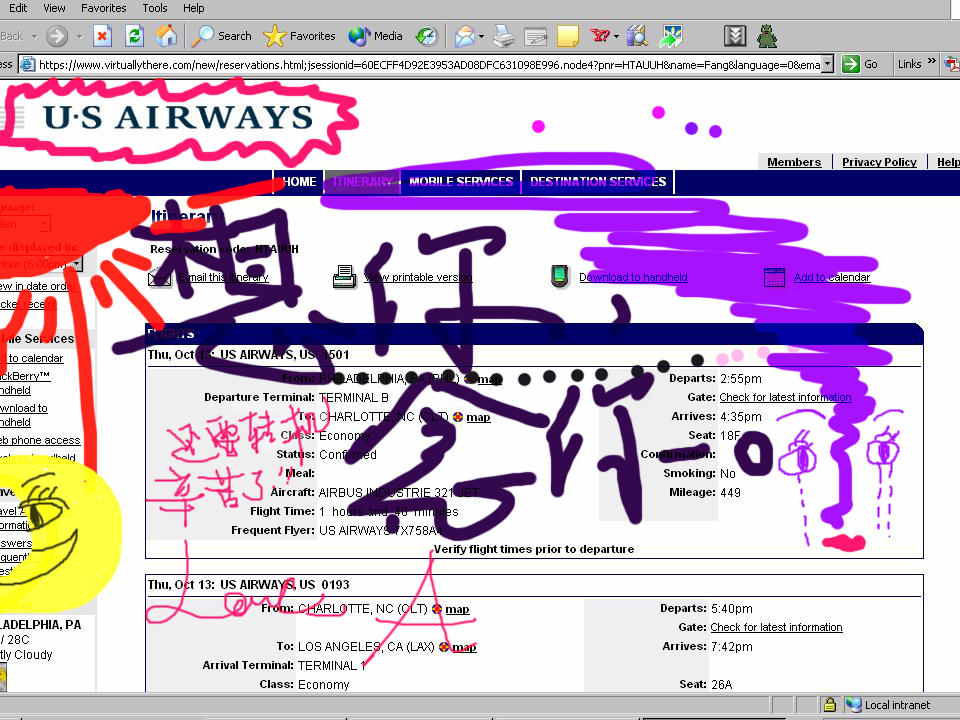Open browsing History clock icon
This screenshot has height=720, width=960.
(x=427, y=36)
